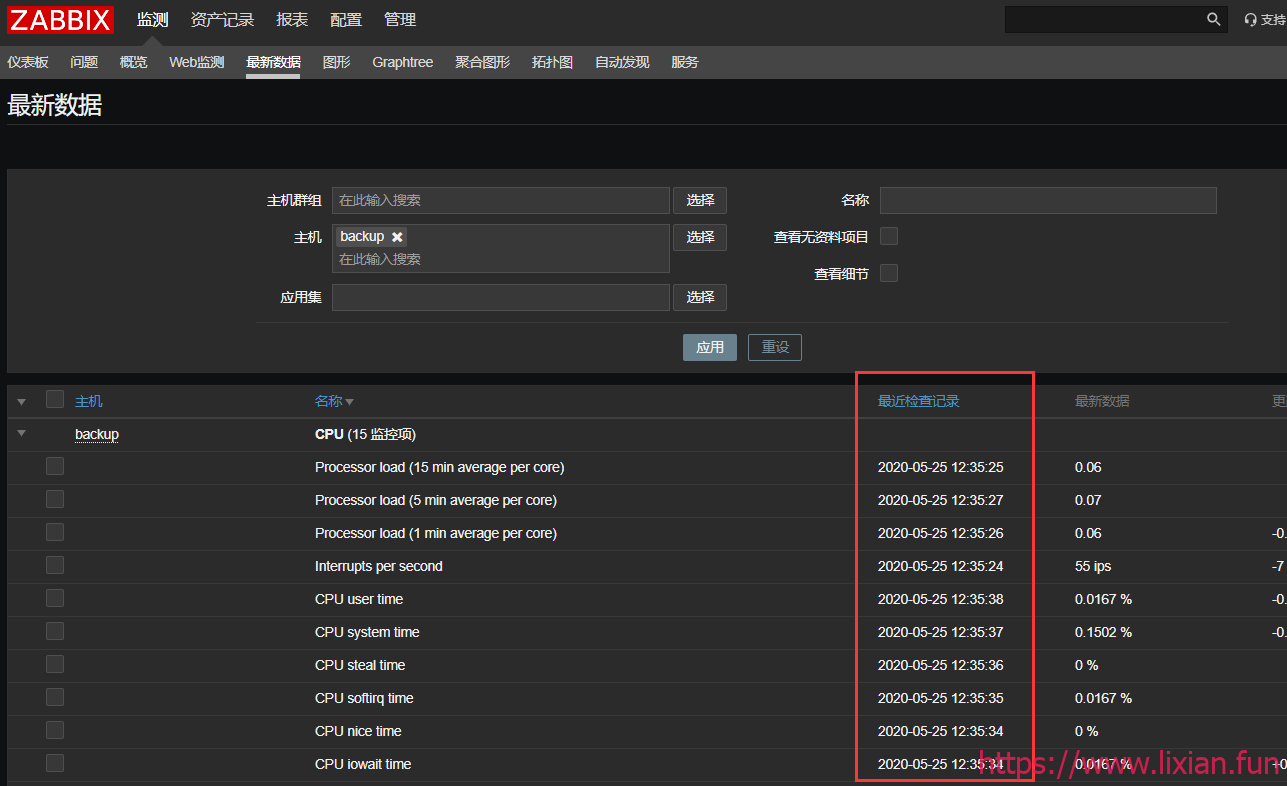Screen dimensions: 1287x786
Task: Tick checkbox for CPU steal time
Action: pyautogui.click(x=55, y=664)
